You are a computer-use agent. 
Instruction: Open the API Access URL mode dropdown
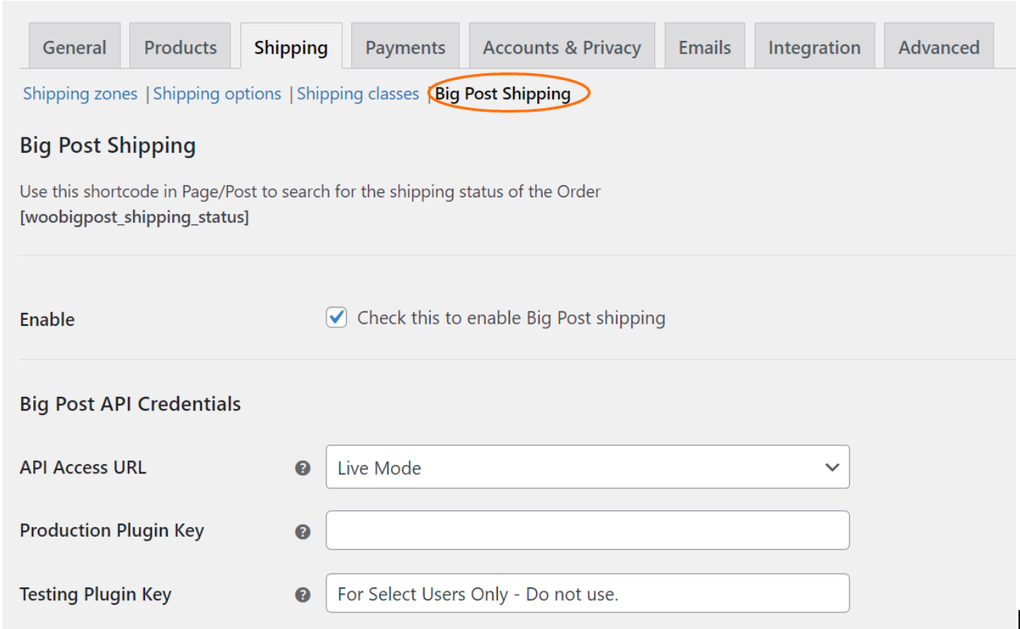point(587,467)
